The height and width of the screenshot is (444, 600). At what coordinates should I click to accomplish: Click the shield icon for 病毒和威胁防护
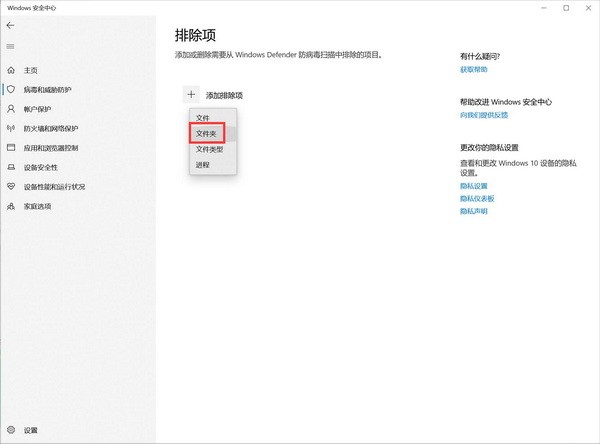click(11, 89)
